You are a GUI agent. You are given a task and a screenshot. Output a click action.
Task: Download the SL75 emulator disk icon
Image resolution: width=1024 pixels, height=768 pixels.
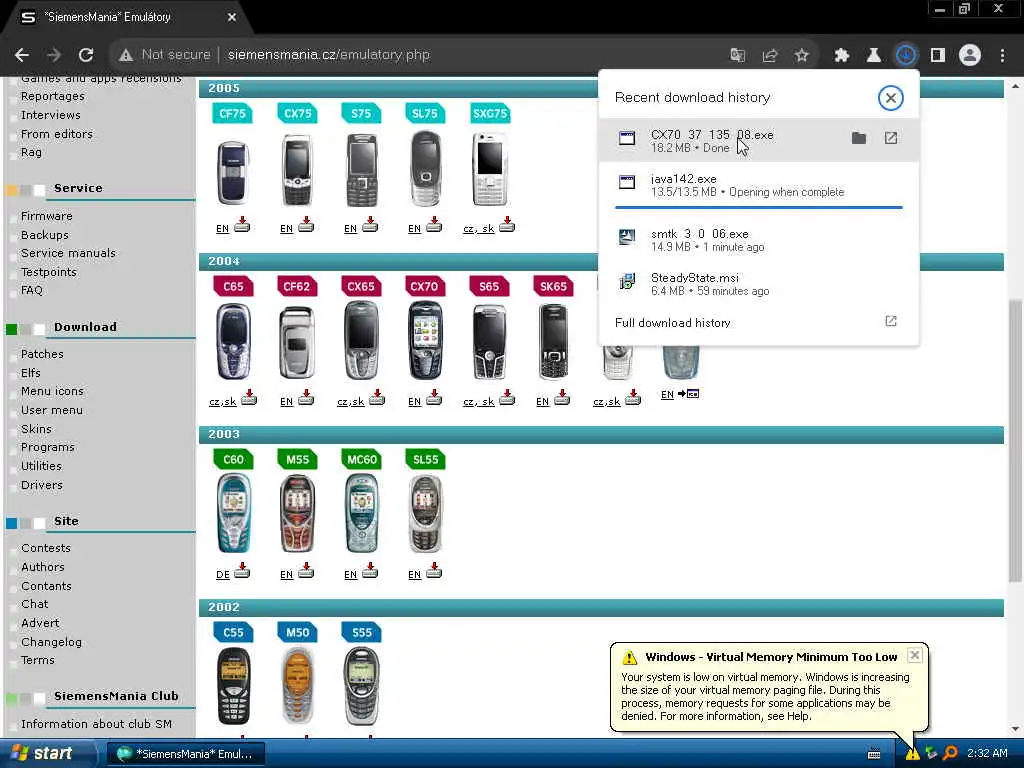[434, 225]
